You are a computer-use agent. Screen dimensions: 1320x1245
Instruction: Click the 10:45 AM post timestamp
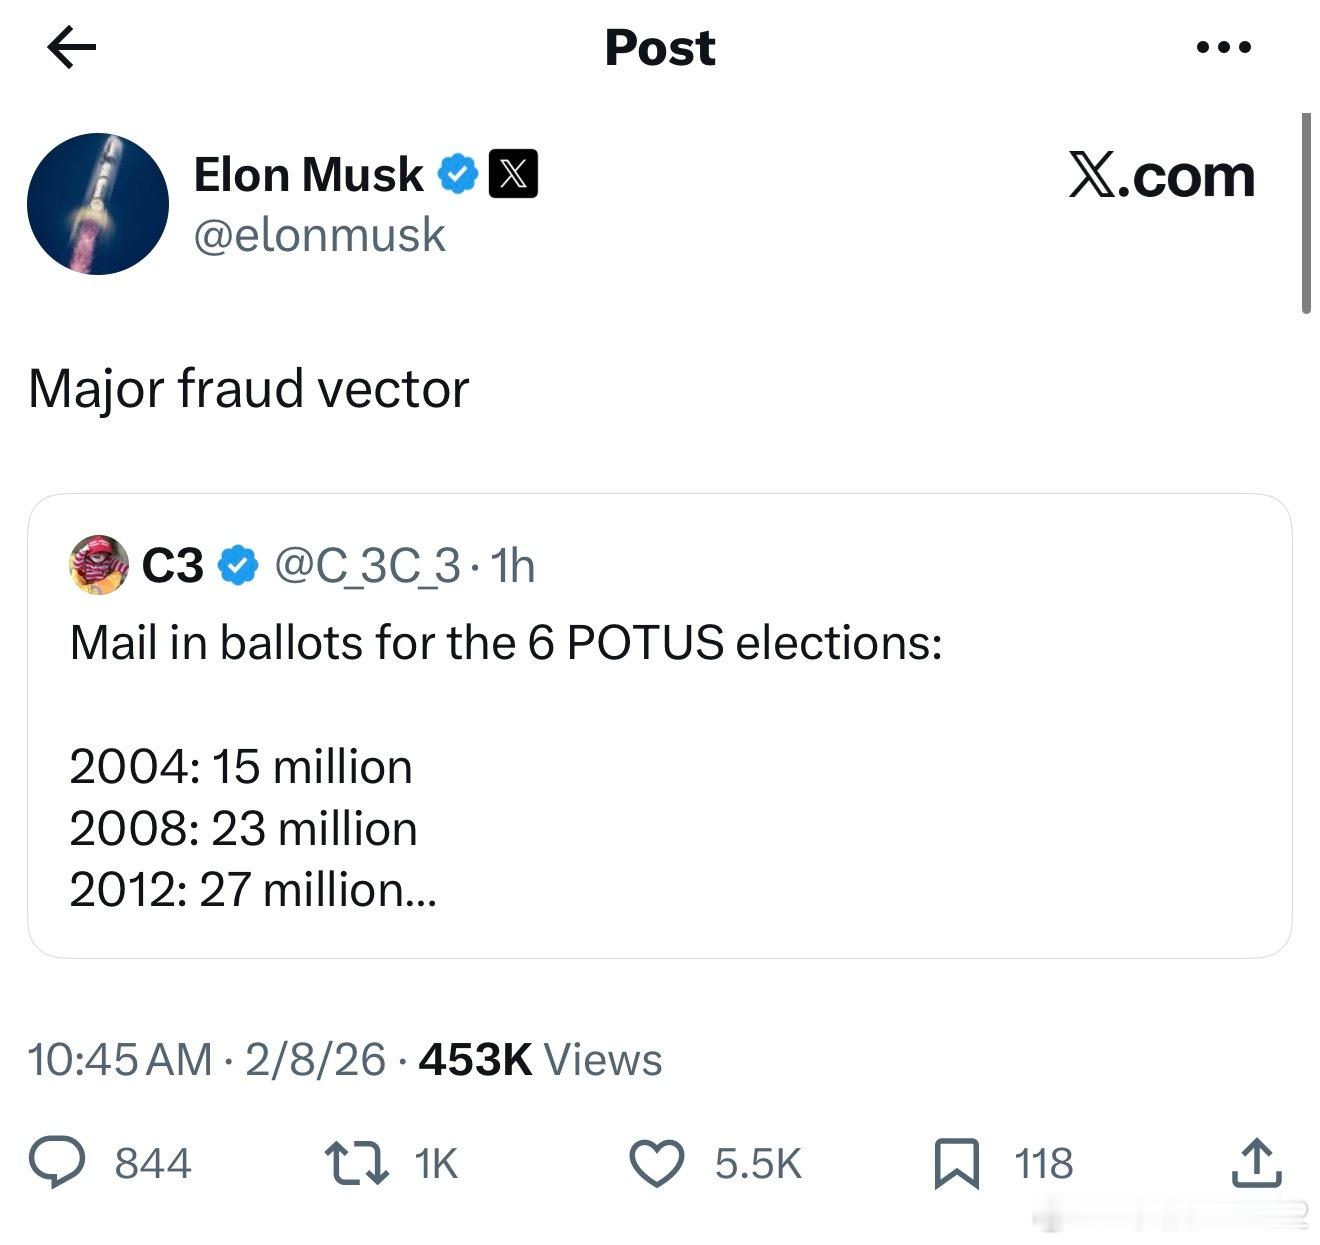click(120, 1060)
